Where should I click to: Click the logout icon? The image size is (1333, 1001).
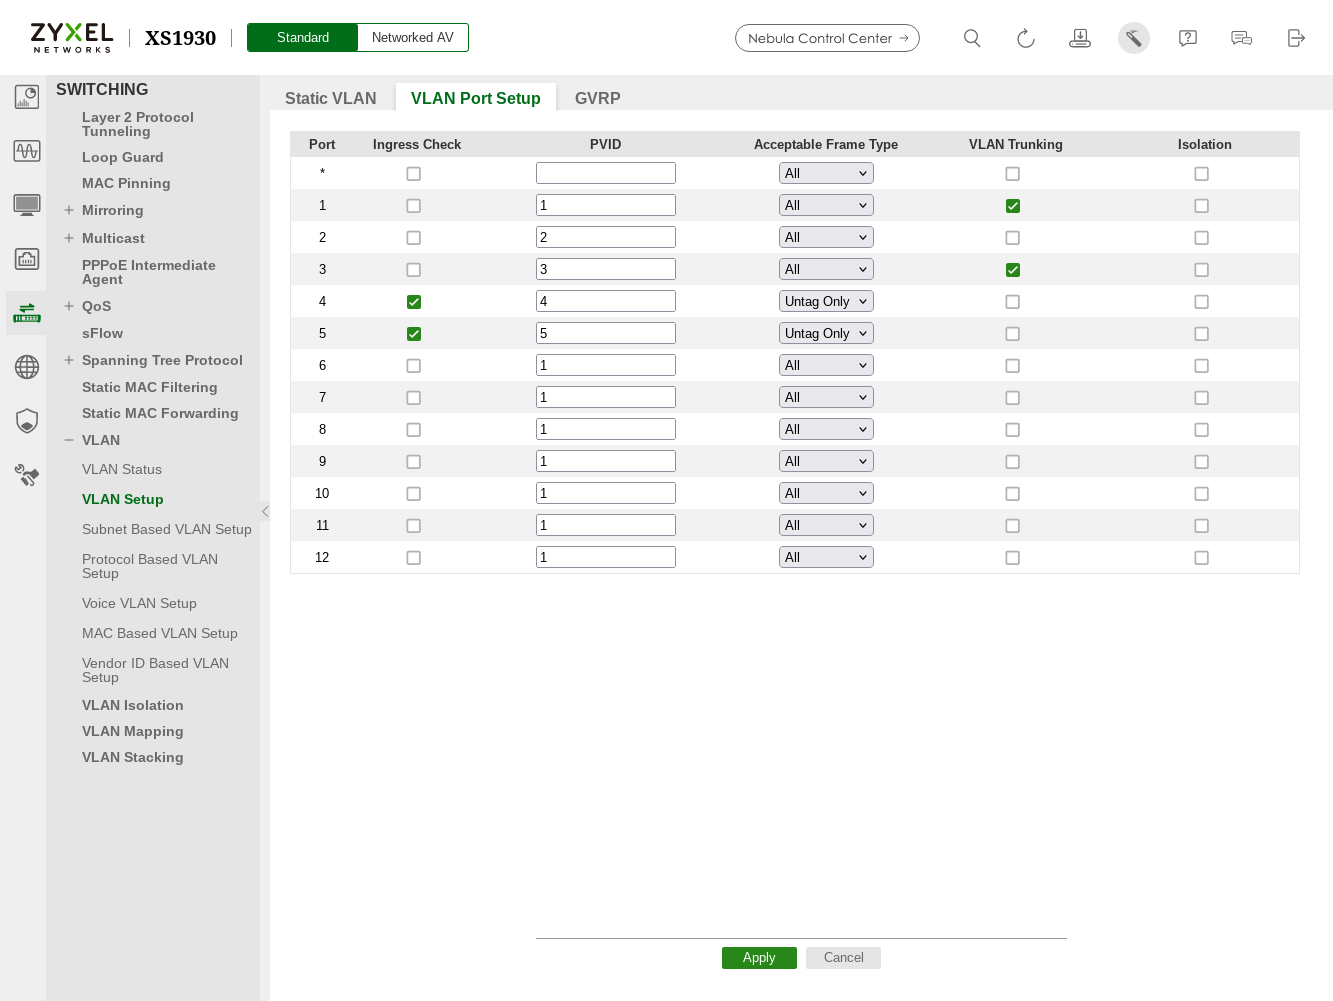click(1295, 37)
